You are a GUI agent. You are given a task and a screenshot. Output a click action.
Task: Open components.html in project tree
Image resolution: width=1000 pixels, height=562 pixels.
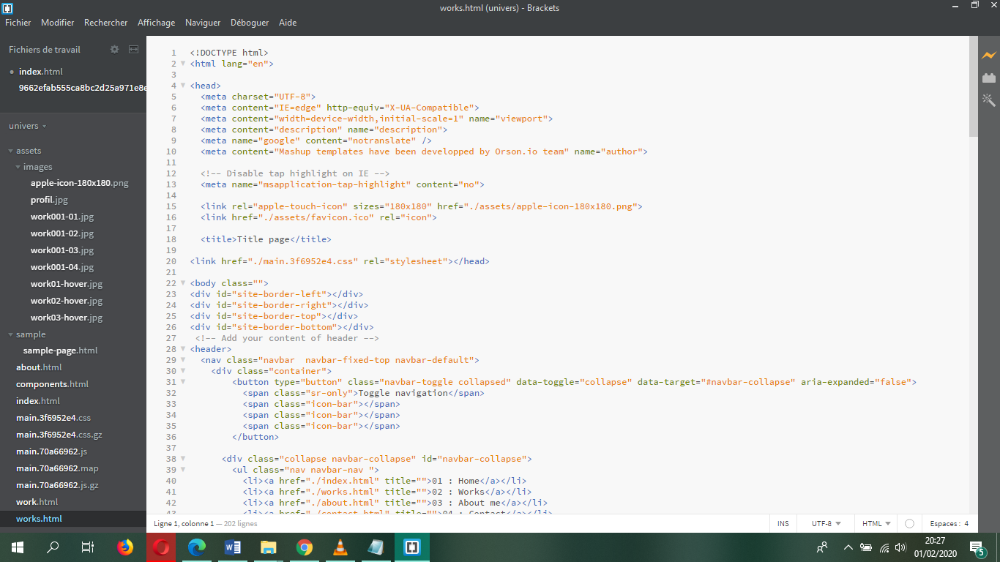[52, 384]
